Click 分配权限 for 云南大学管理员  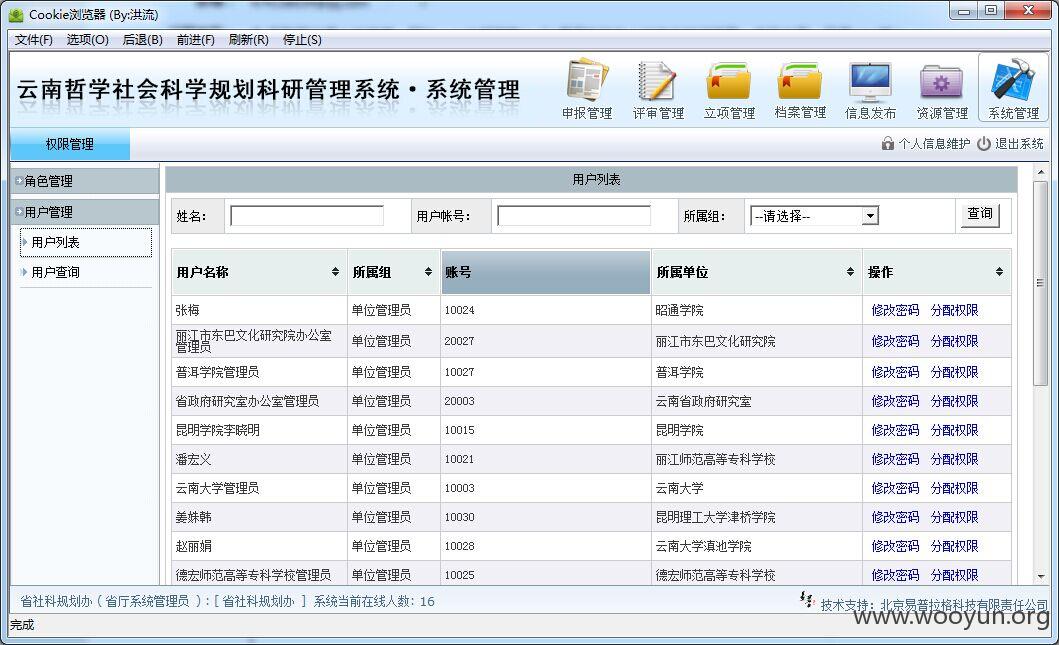pos(954,488)
